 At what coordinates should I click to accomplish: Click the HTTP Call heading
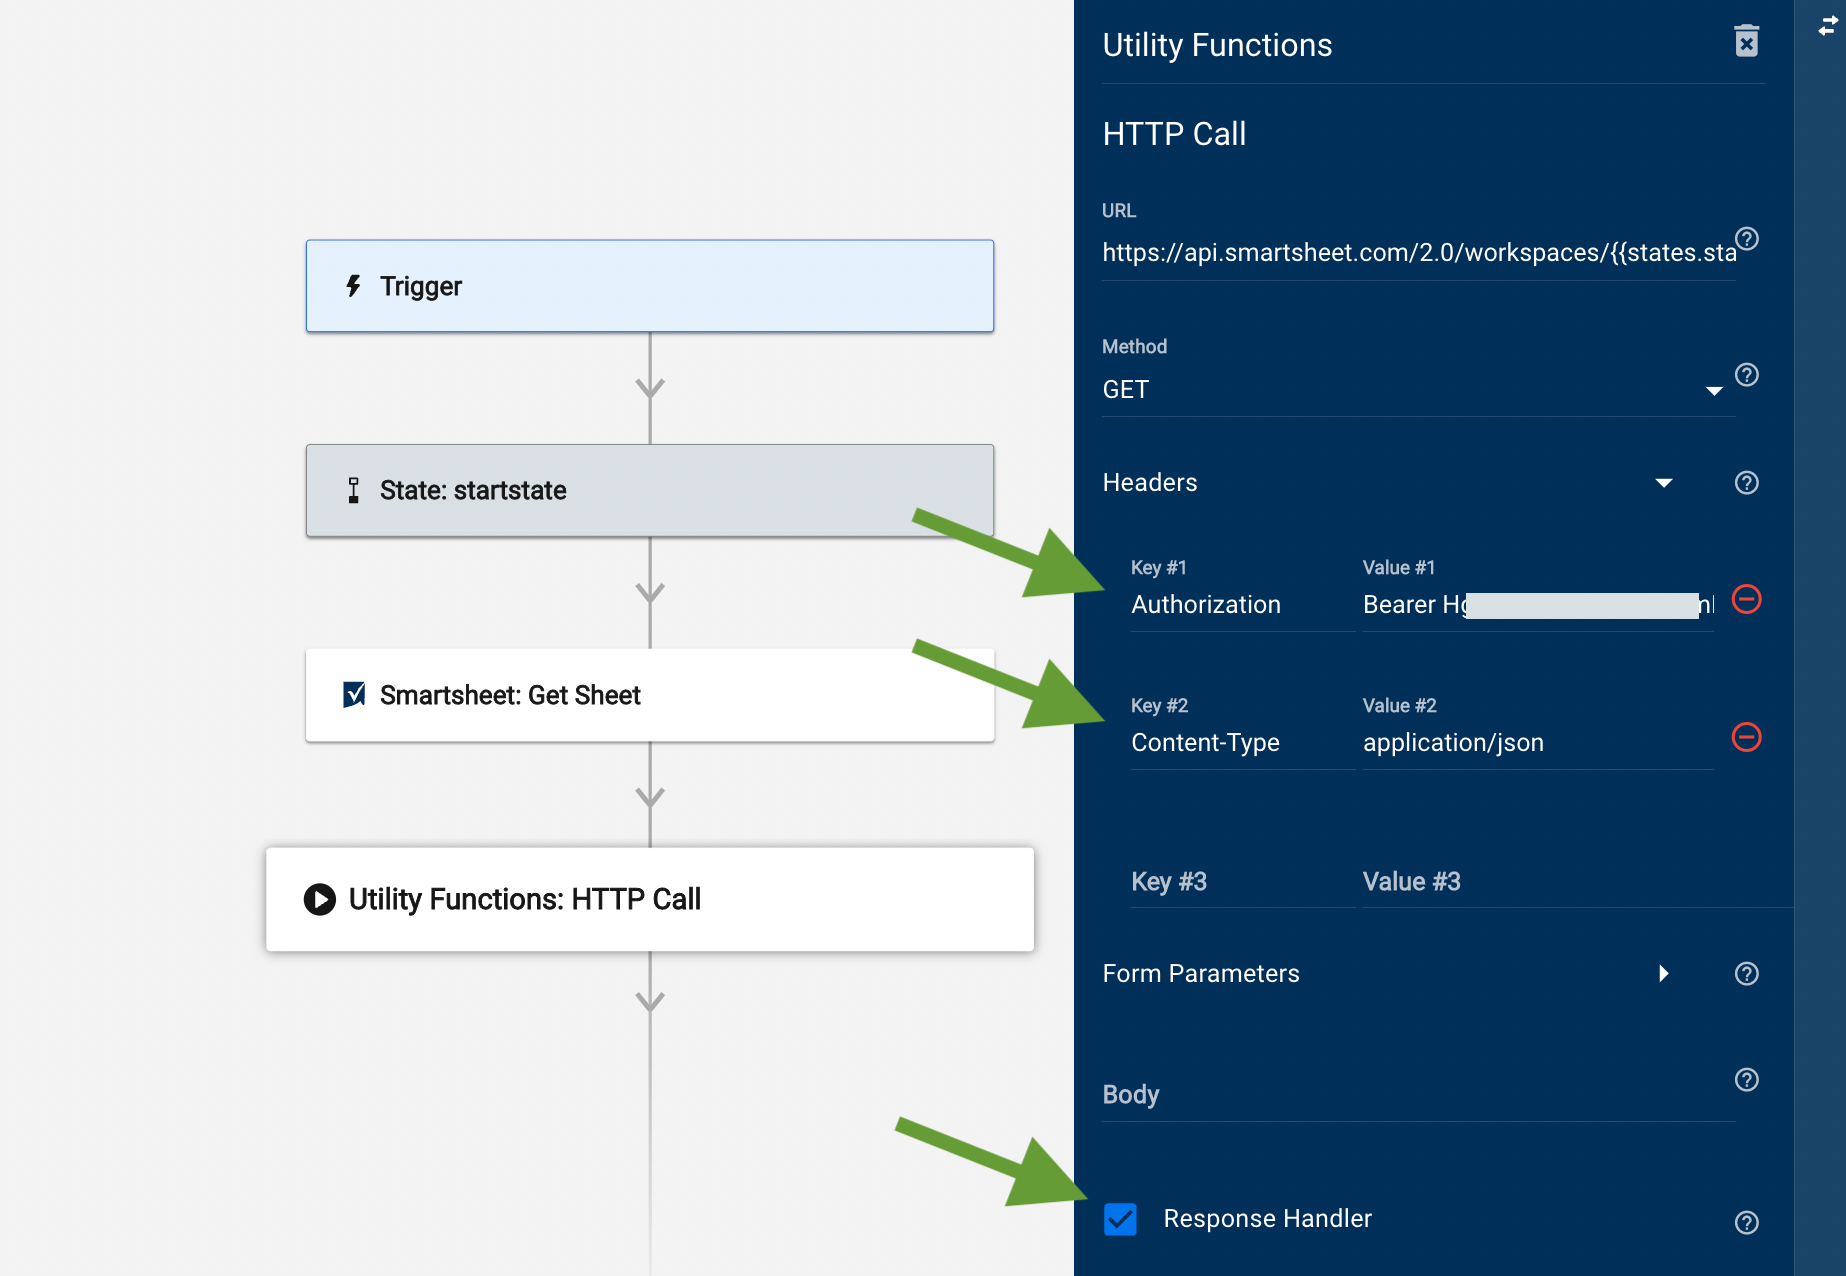[1174, 134]
